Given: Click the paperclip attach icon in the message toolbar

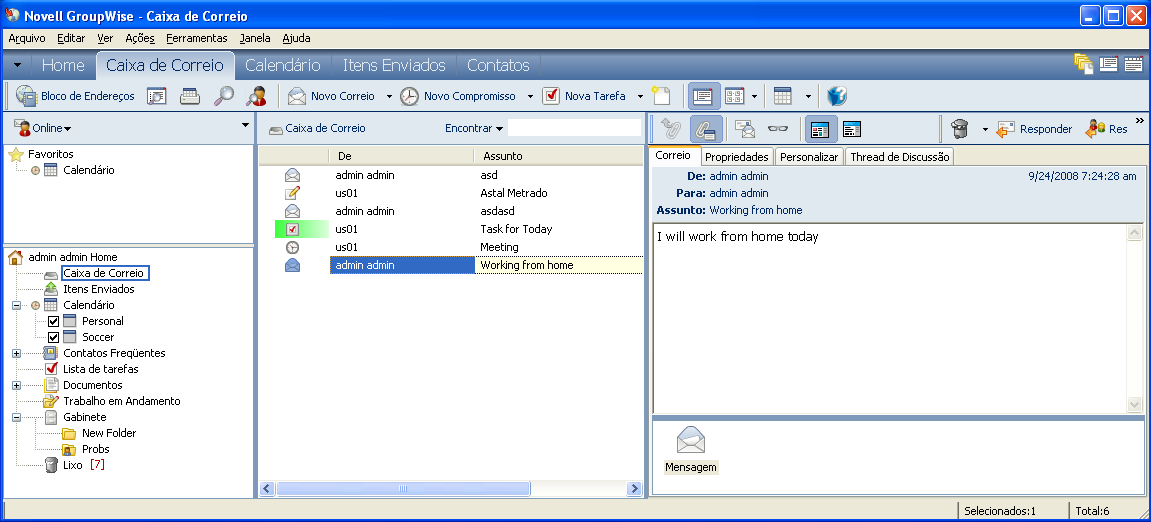Looking at the screenshot, I should point(671,129).
